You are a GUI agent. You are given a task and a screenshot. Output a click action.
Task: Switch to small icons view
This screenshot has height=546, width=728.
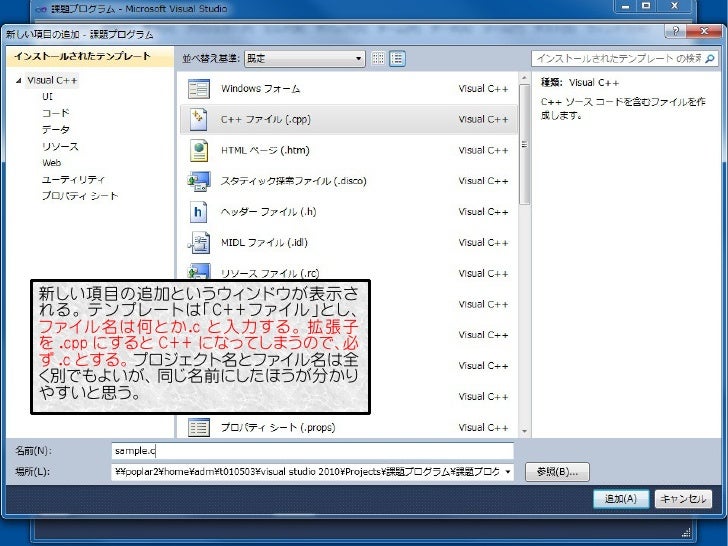(378, 58)
